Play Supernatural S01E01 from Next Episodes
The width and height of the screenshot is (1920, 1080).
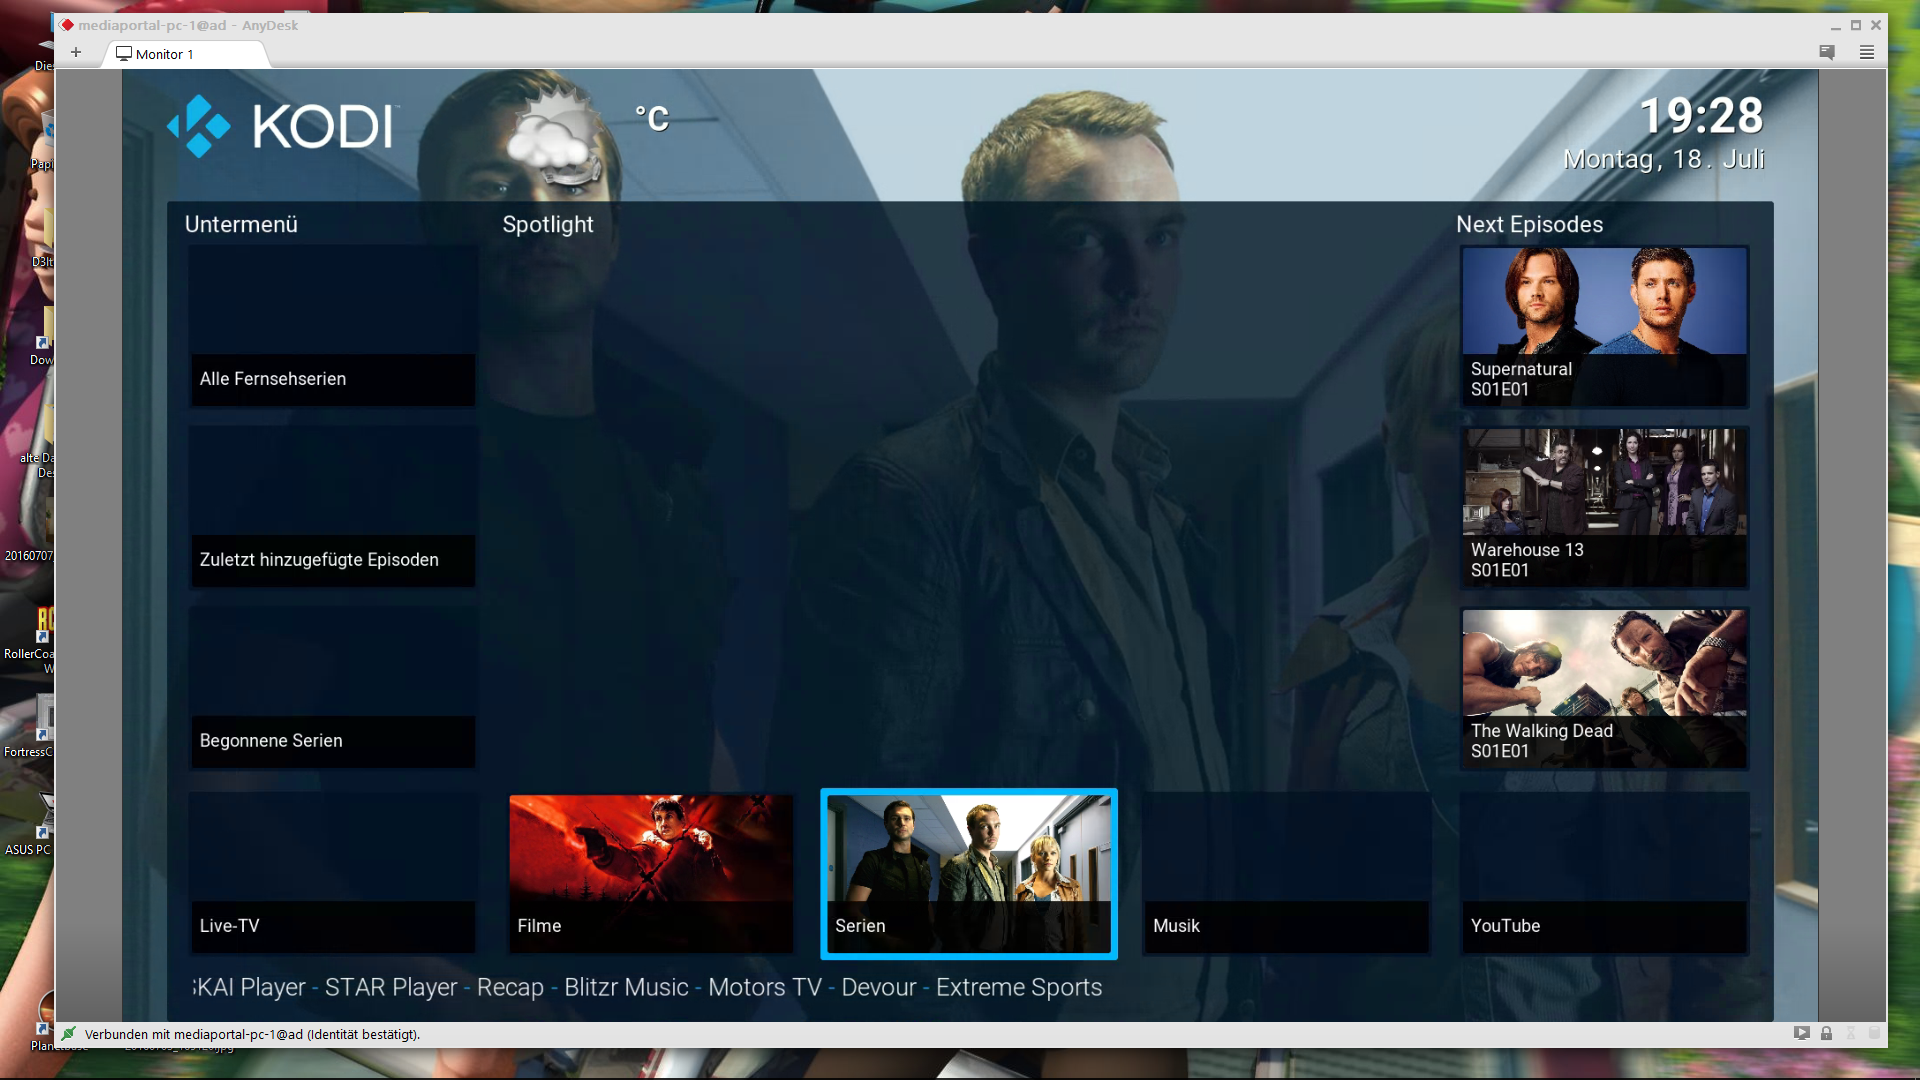pyautogui.click(x=1605, y=326)
